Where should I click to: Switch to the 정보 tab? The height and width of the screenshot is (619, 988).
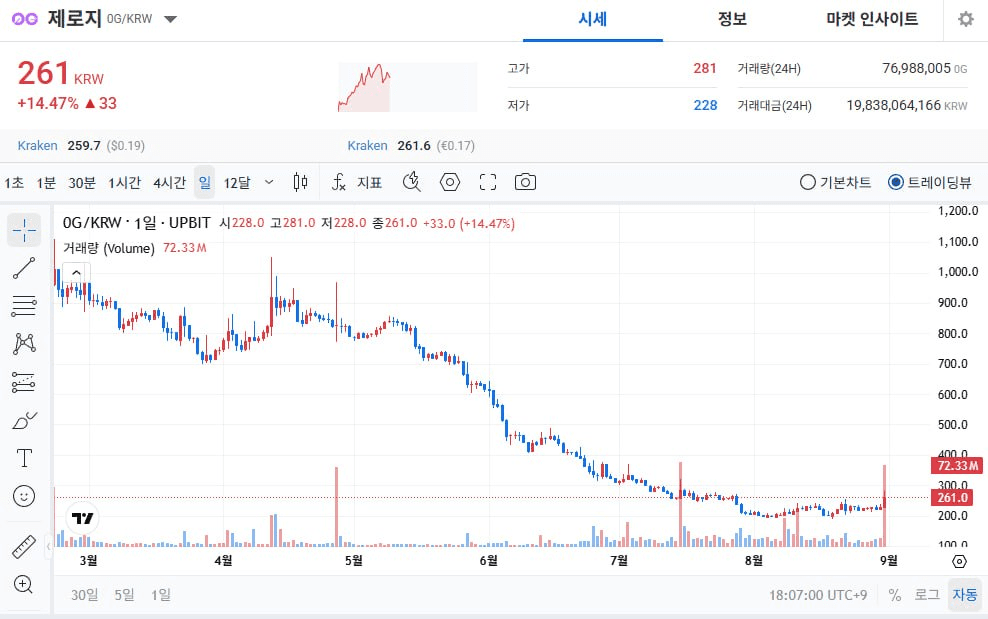pos(732,20)
